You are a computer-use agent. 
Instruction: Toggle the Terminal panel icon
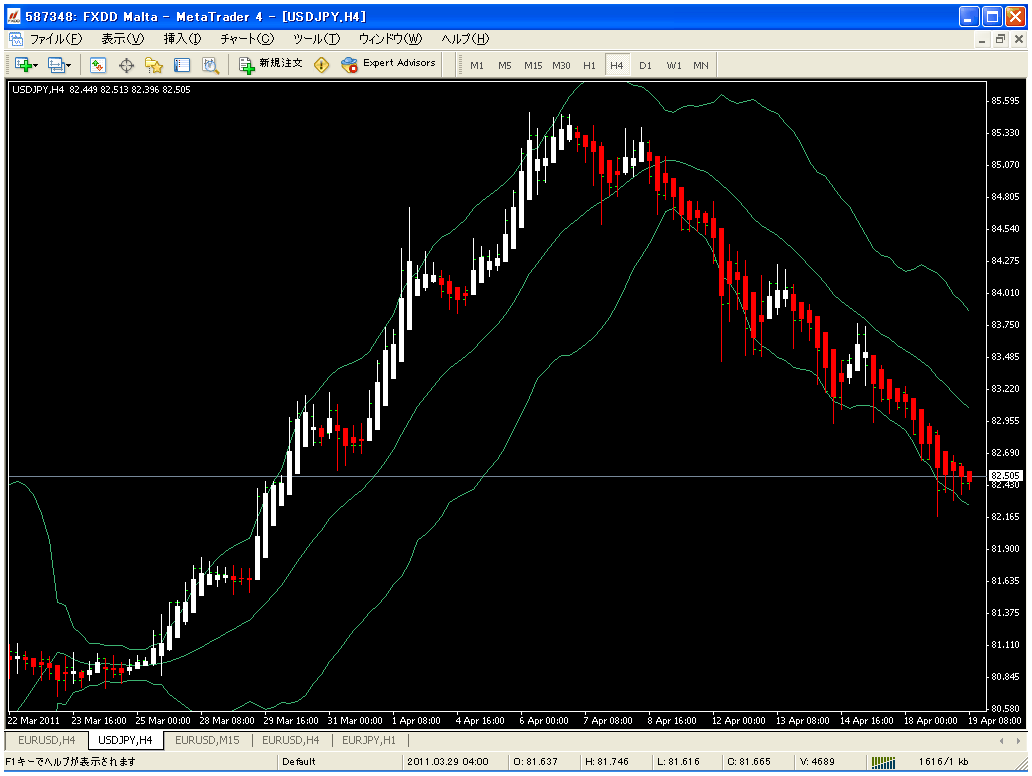tap(182, 65)
